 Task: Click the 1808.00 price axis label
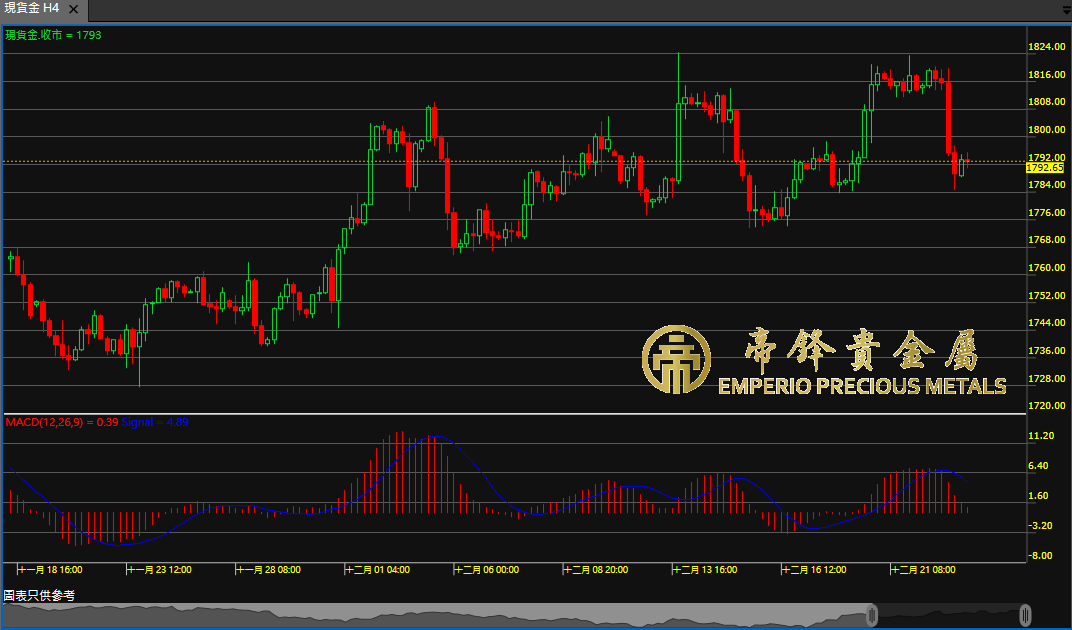[x=1047, y=102]
